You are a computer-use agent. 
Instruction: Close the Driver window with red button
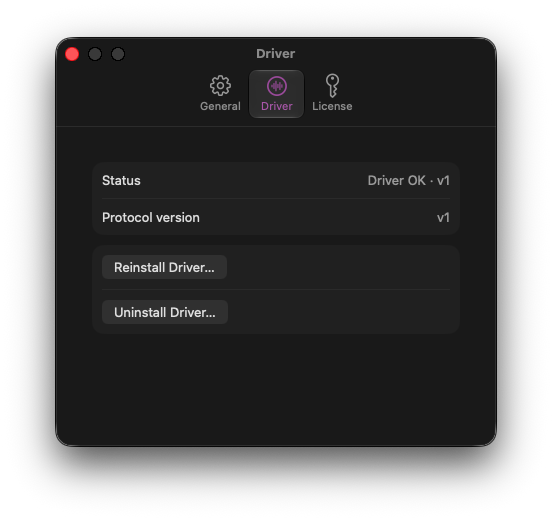(x=72, y=54)
